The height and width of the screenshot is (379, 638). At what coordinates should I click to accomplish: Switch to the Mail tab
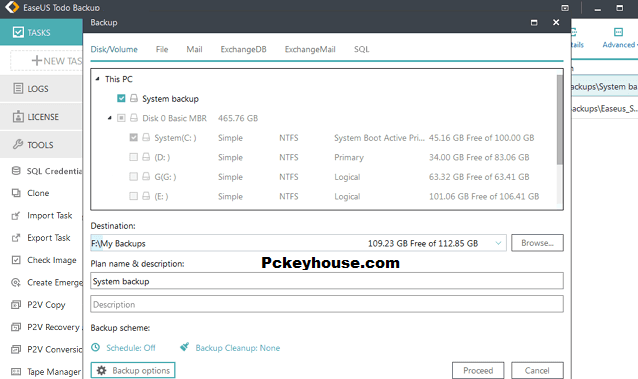pos(194,49)
